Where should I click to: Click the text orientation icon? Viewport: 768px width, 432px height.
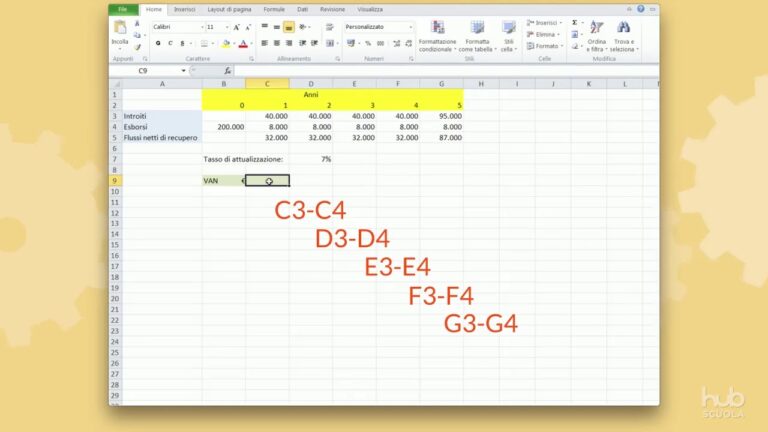[x=303, y=27]
